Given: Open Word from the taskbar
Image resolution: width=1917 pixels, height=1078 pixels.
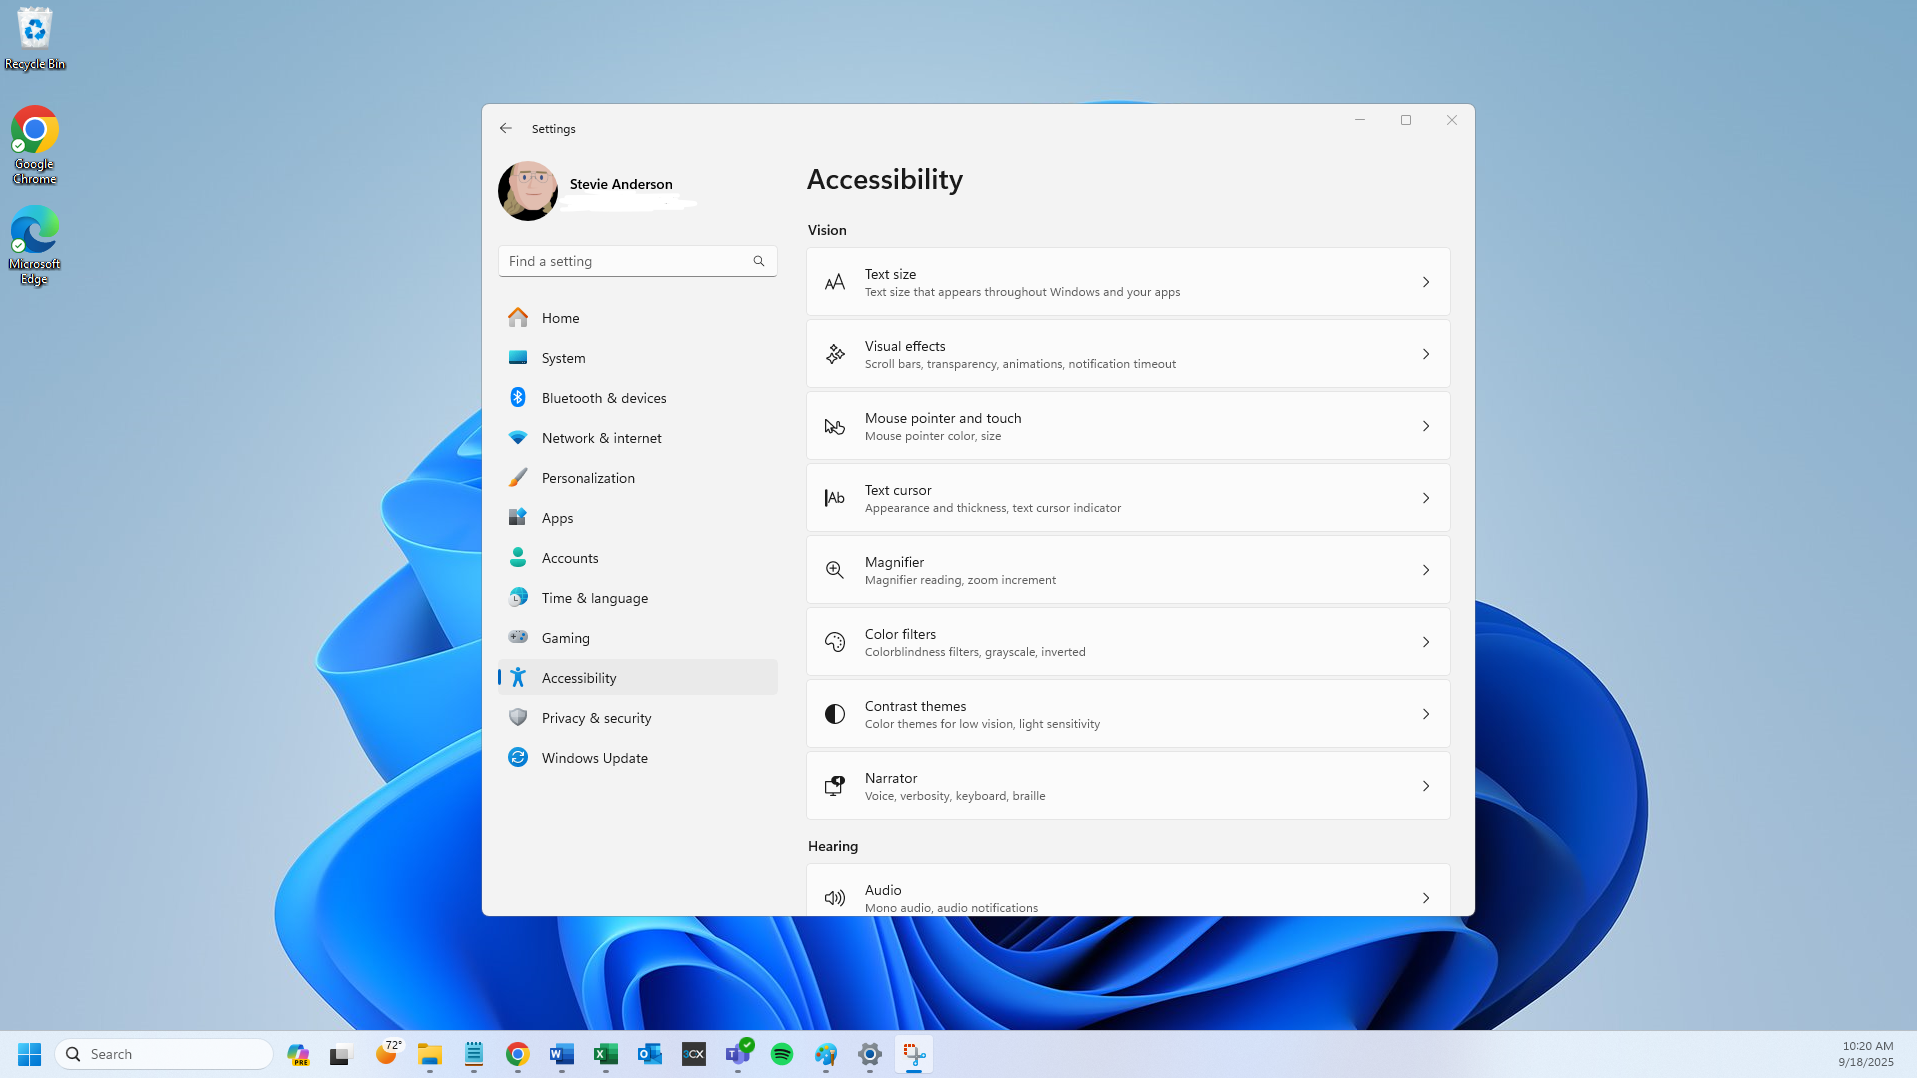Looking at the screenshot, I should [x=562, y=1054].
